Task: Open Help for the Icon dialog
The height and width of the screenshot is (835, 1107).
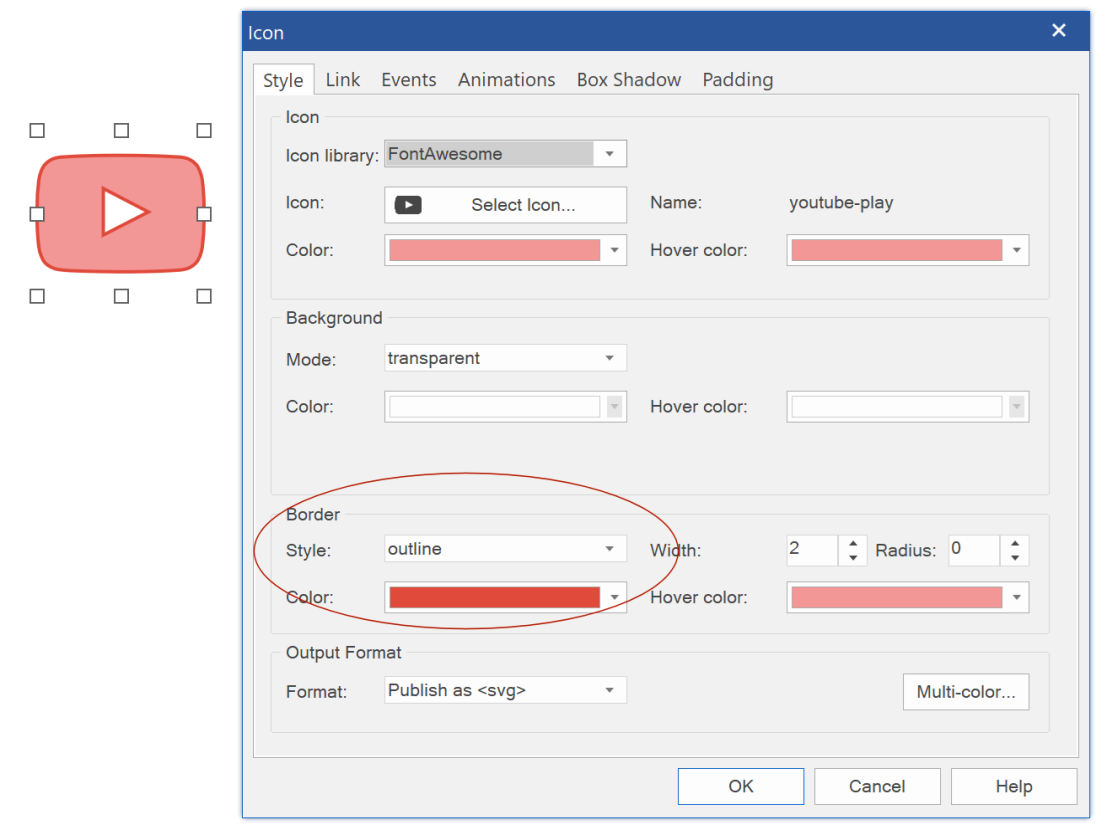Action: click(1014, 786)
